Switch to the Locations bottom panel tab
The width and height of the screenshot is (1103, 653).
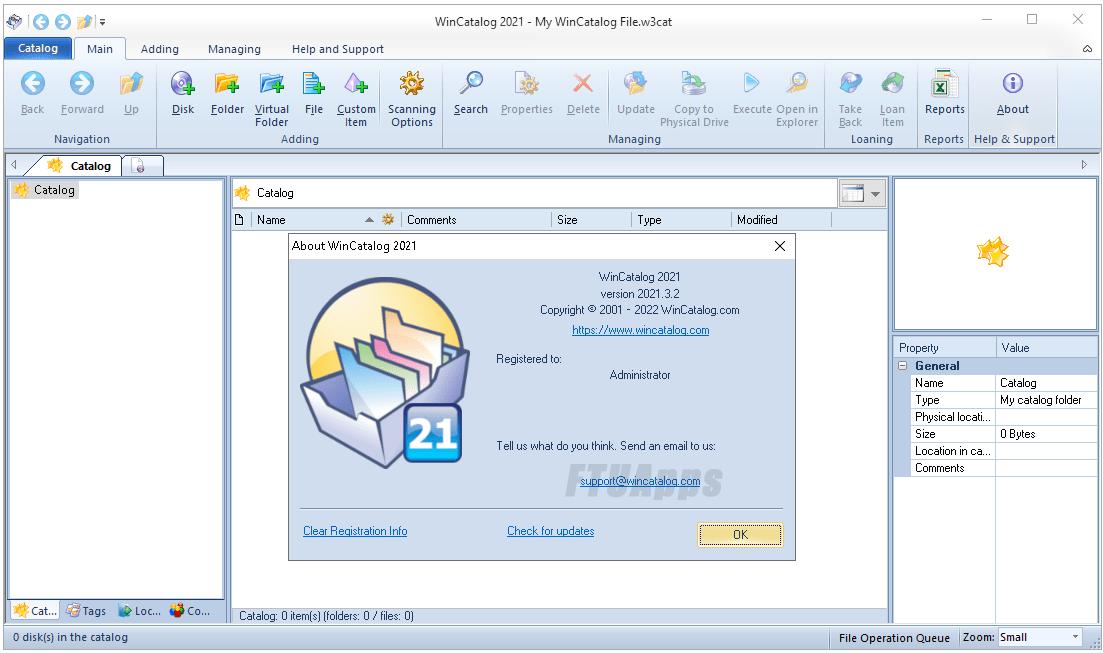[139, 611]
